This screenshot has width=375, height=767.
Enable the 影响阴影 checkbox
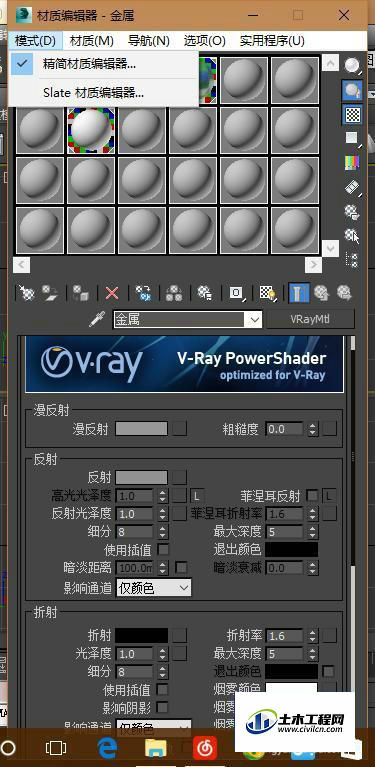pyautogui.click(x=163, y=707)
